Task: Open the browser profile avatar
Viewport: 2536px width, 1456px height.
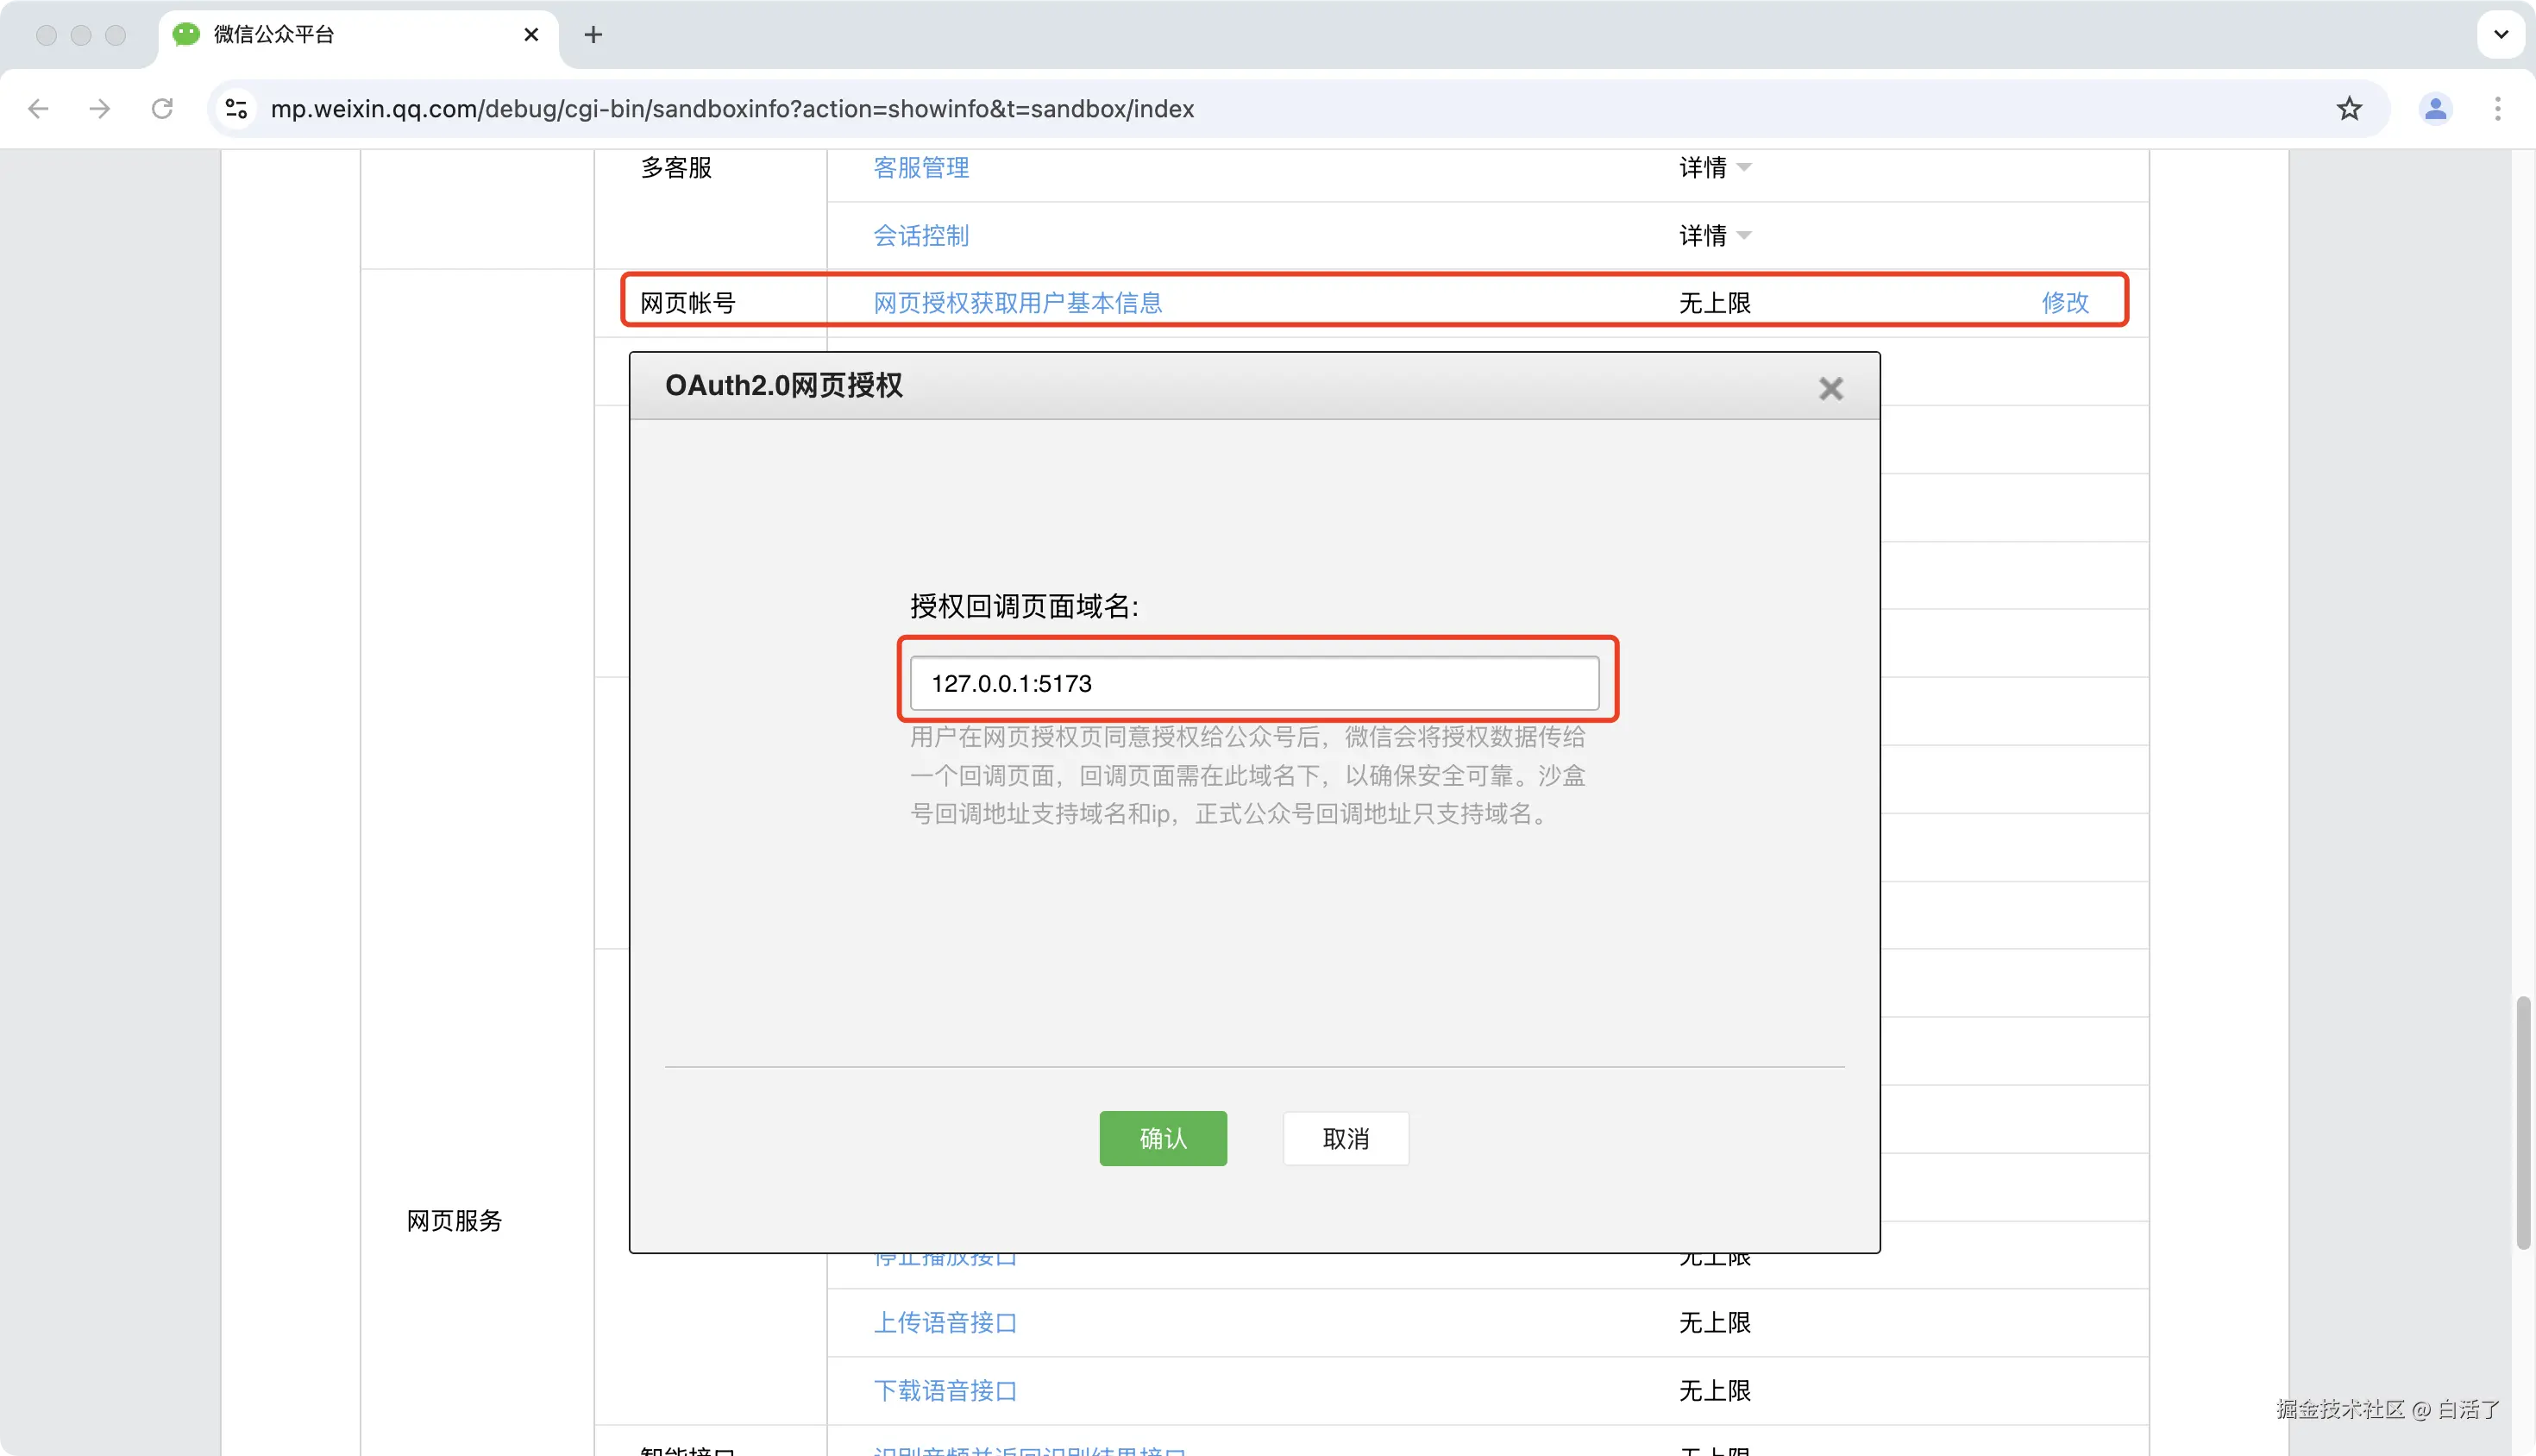Action: coord(2435,109)
